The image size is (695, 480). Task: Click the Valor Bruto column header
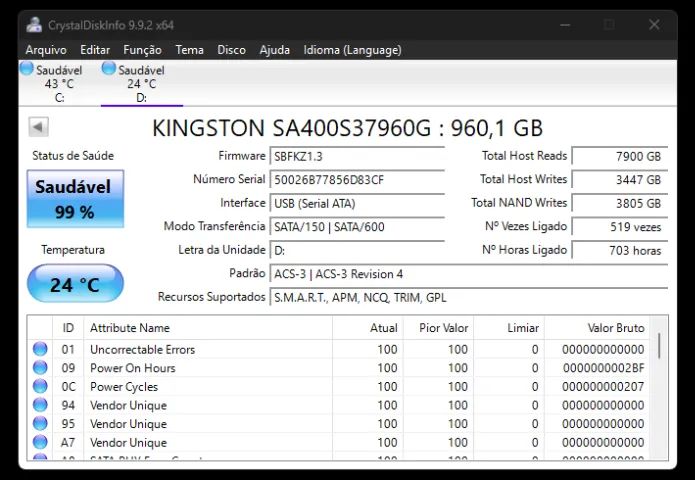[597, 328]
